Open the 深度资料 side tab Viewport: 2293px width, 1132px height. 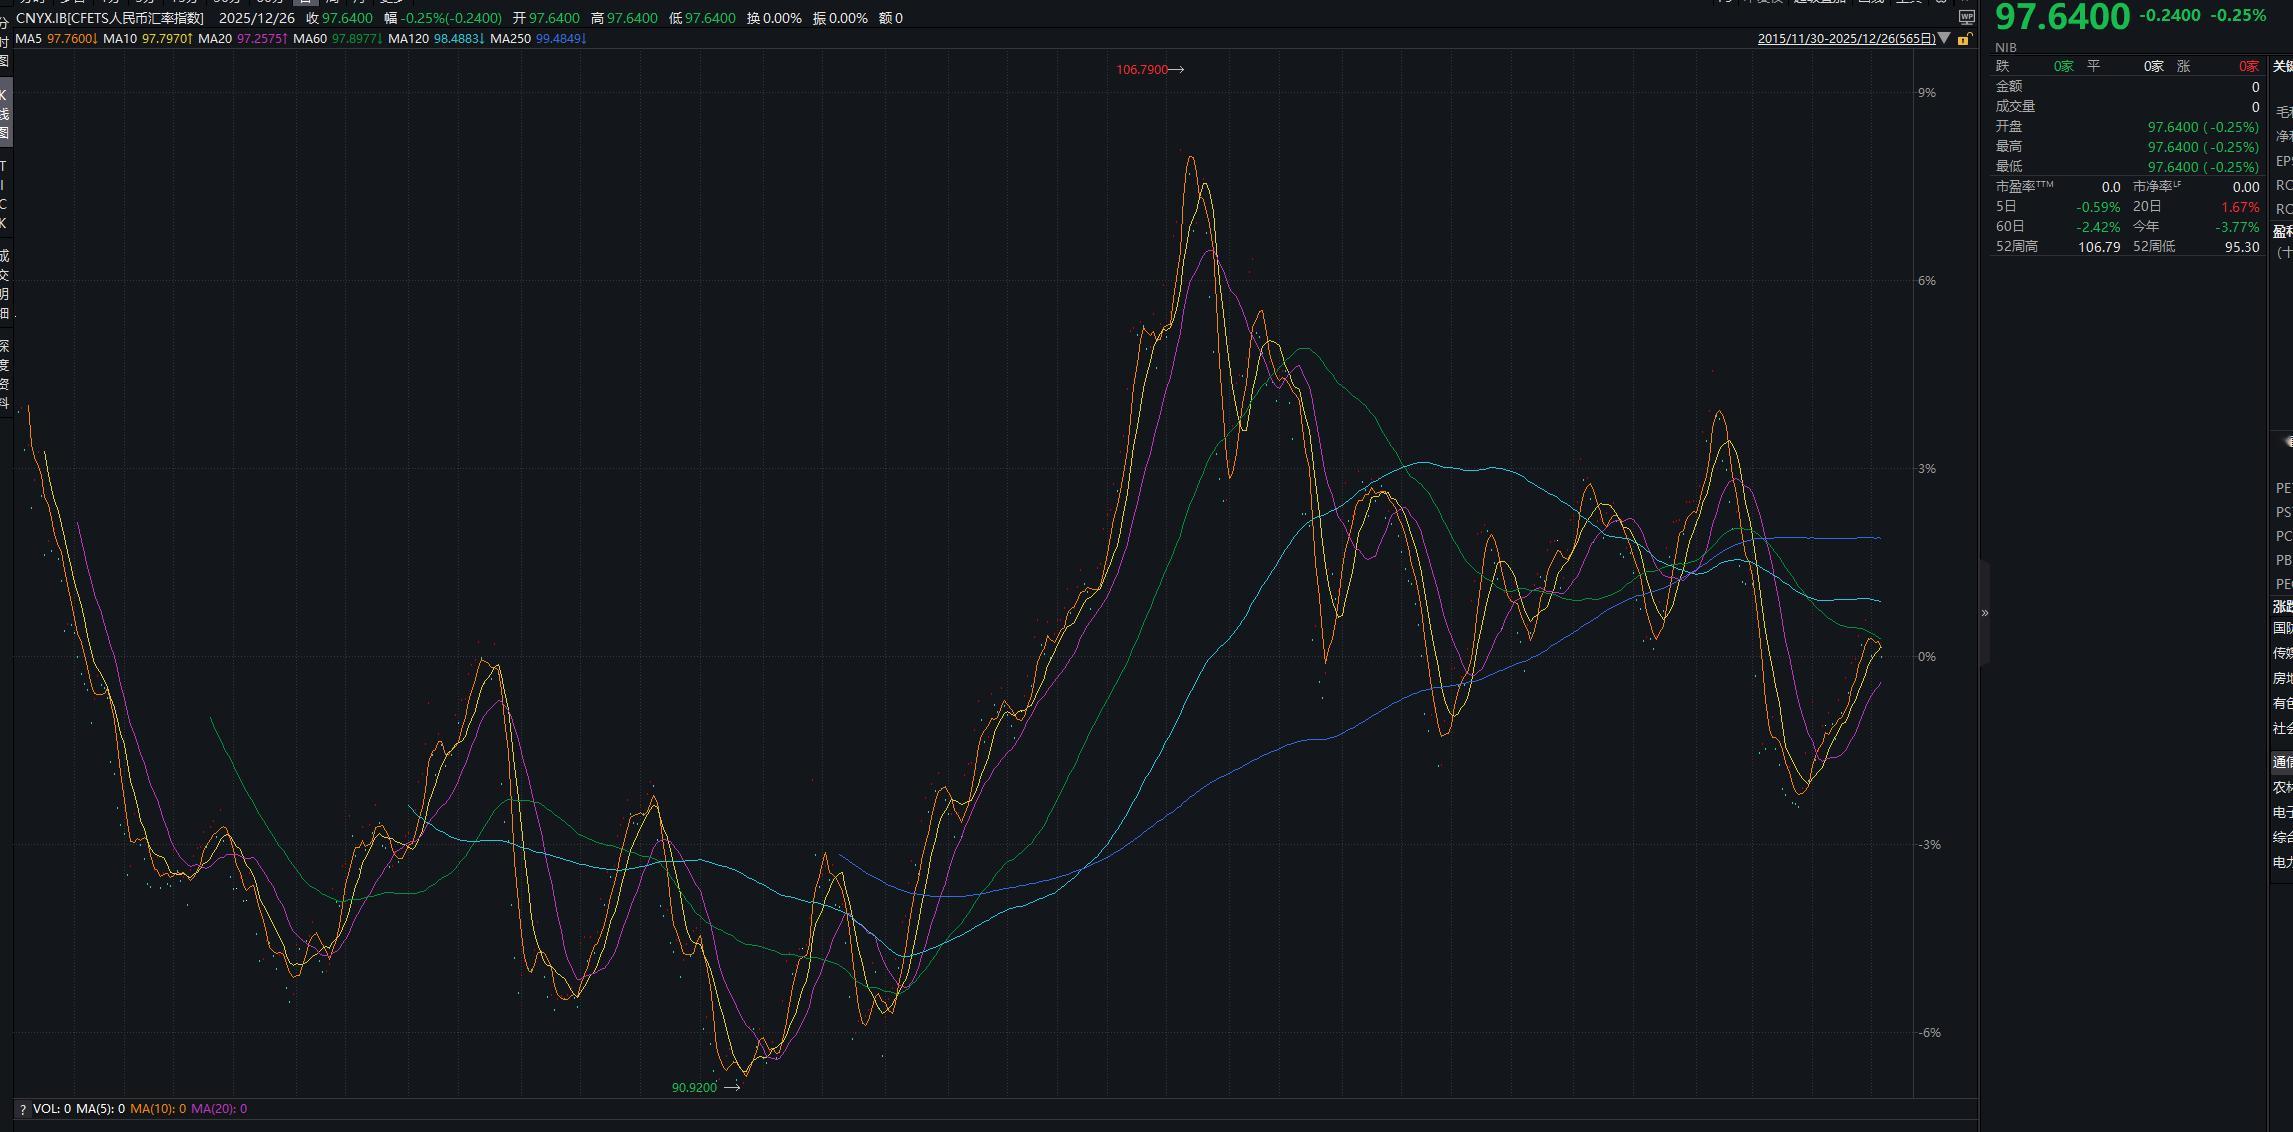[5, 374]
